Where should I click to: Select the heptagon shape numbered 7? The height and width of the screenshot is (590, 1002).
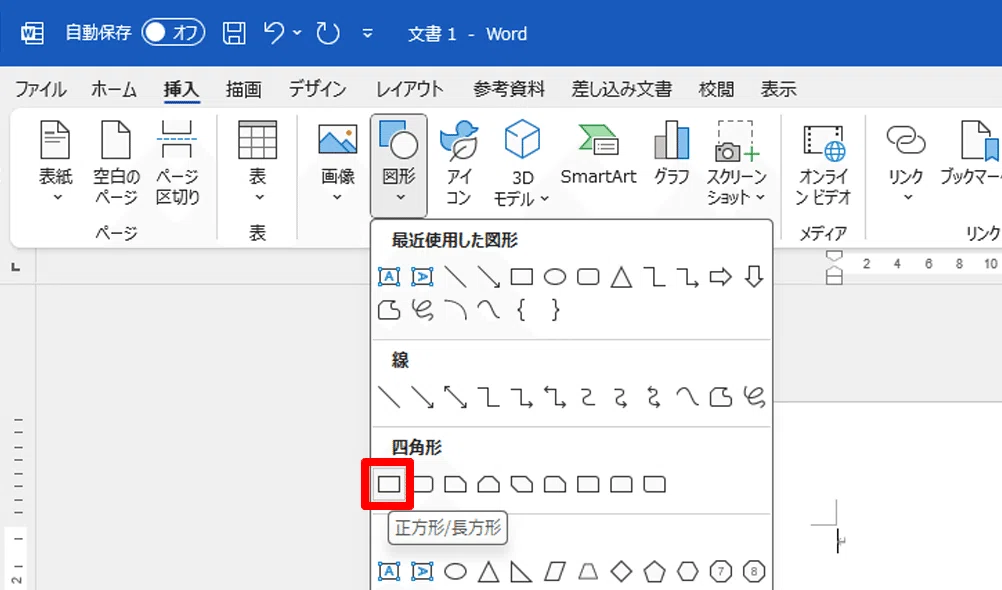coord(721,571)
